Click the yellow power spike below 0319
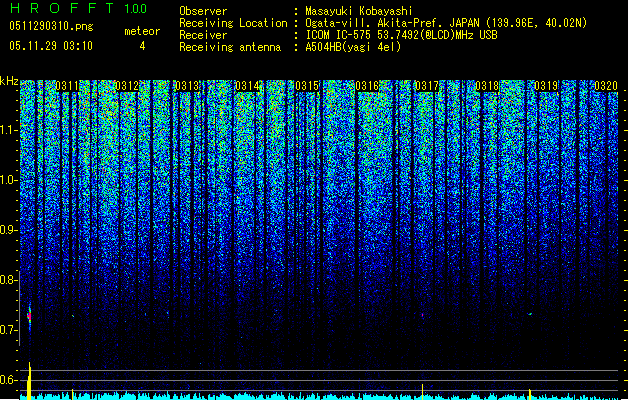629x400 pixels. point(530,394)
